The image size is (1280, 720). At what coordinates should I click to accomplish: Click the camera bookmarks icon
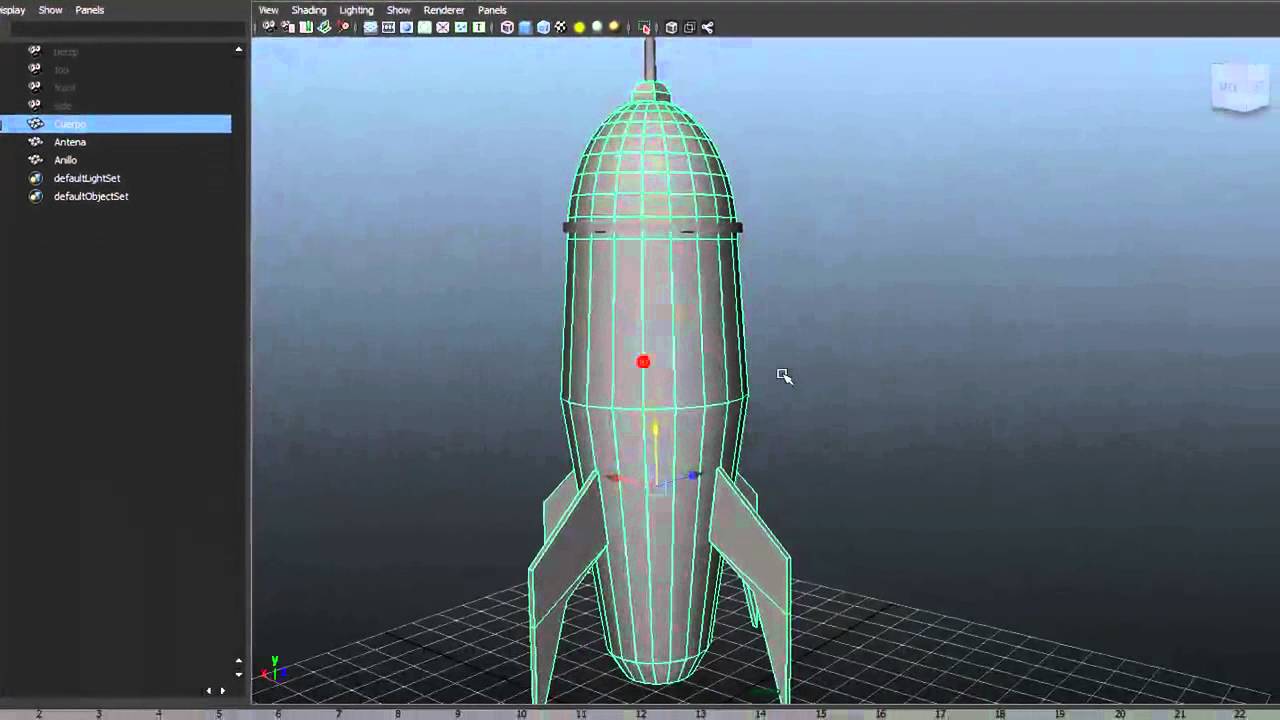[x=306, y=27]
